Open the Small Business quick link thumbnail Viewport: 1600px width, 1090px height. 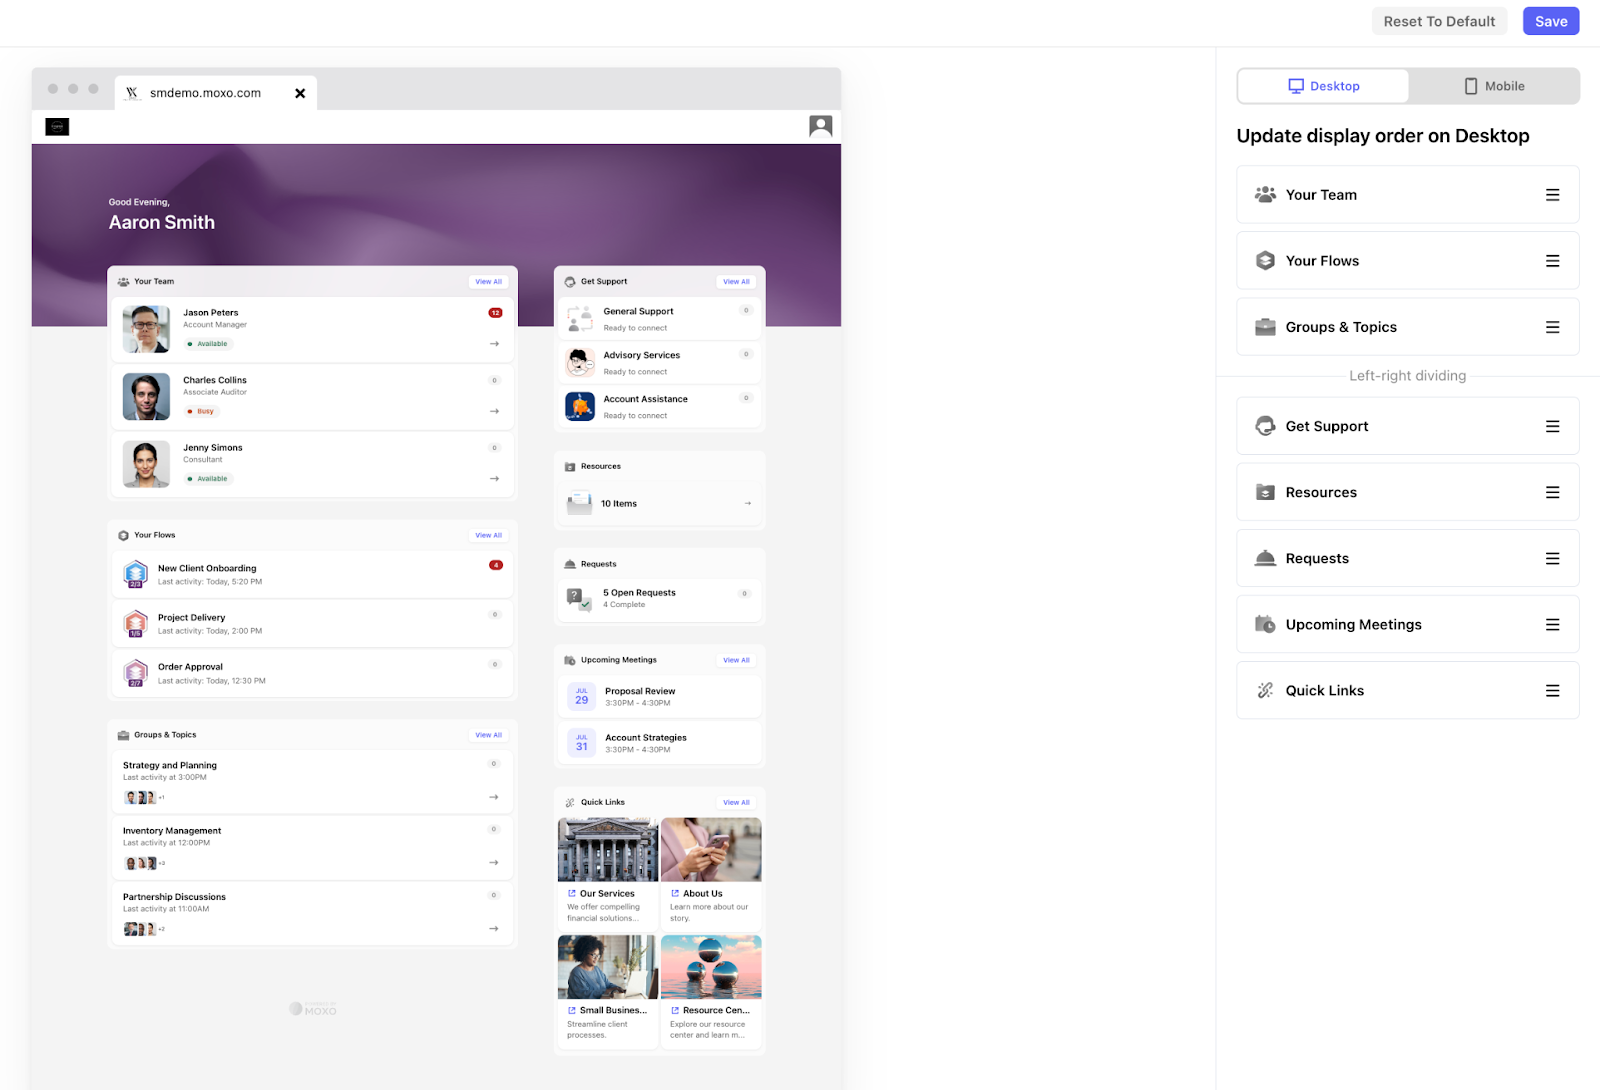tap(608, 967)
